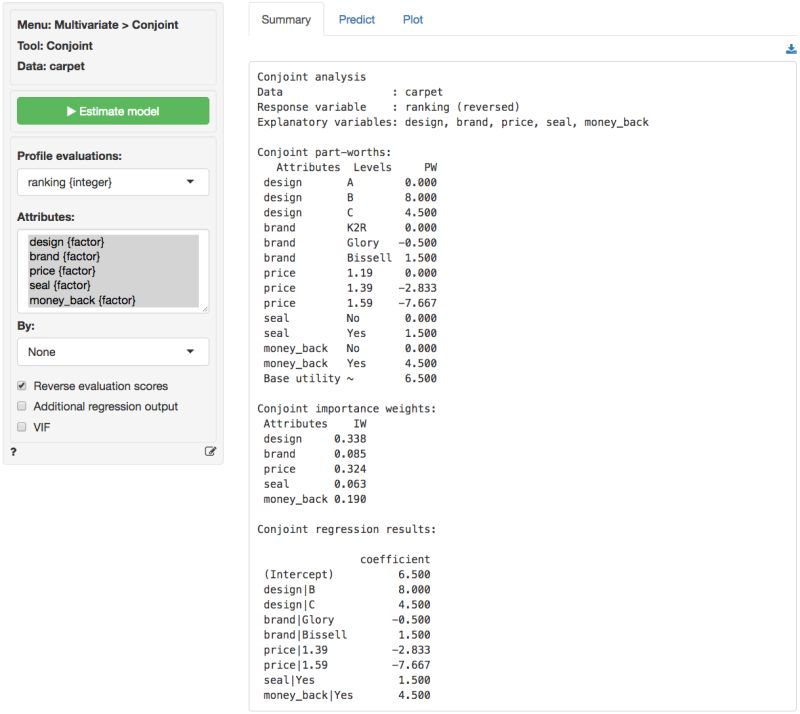800x714 pixels.
Task: Enable Additional regression output
Action: (22, 406)
